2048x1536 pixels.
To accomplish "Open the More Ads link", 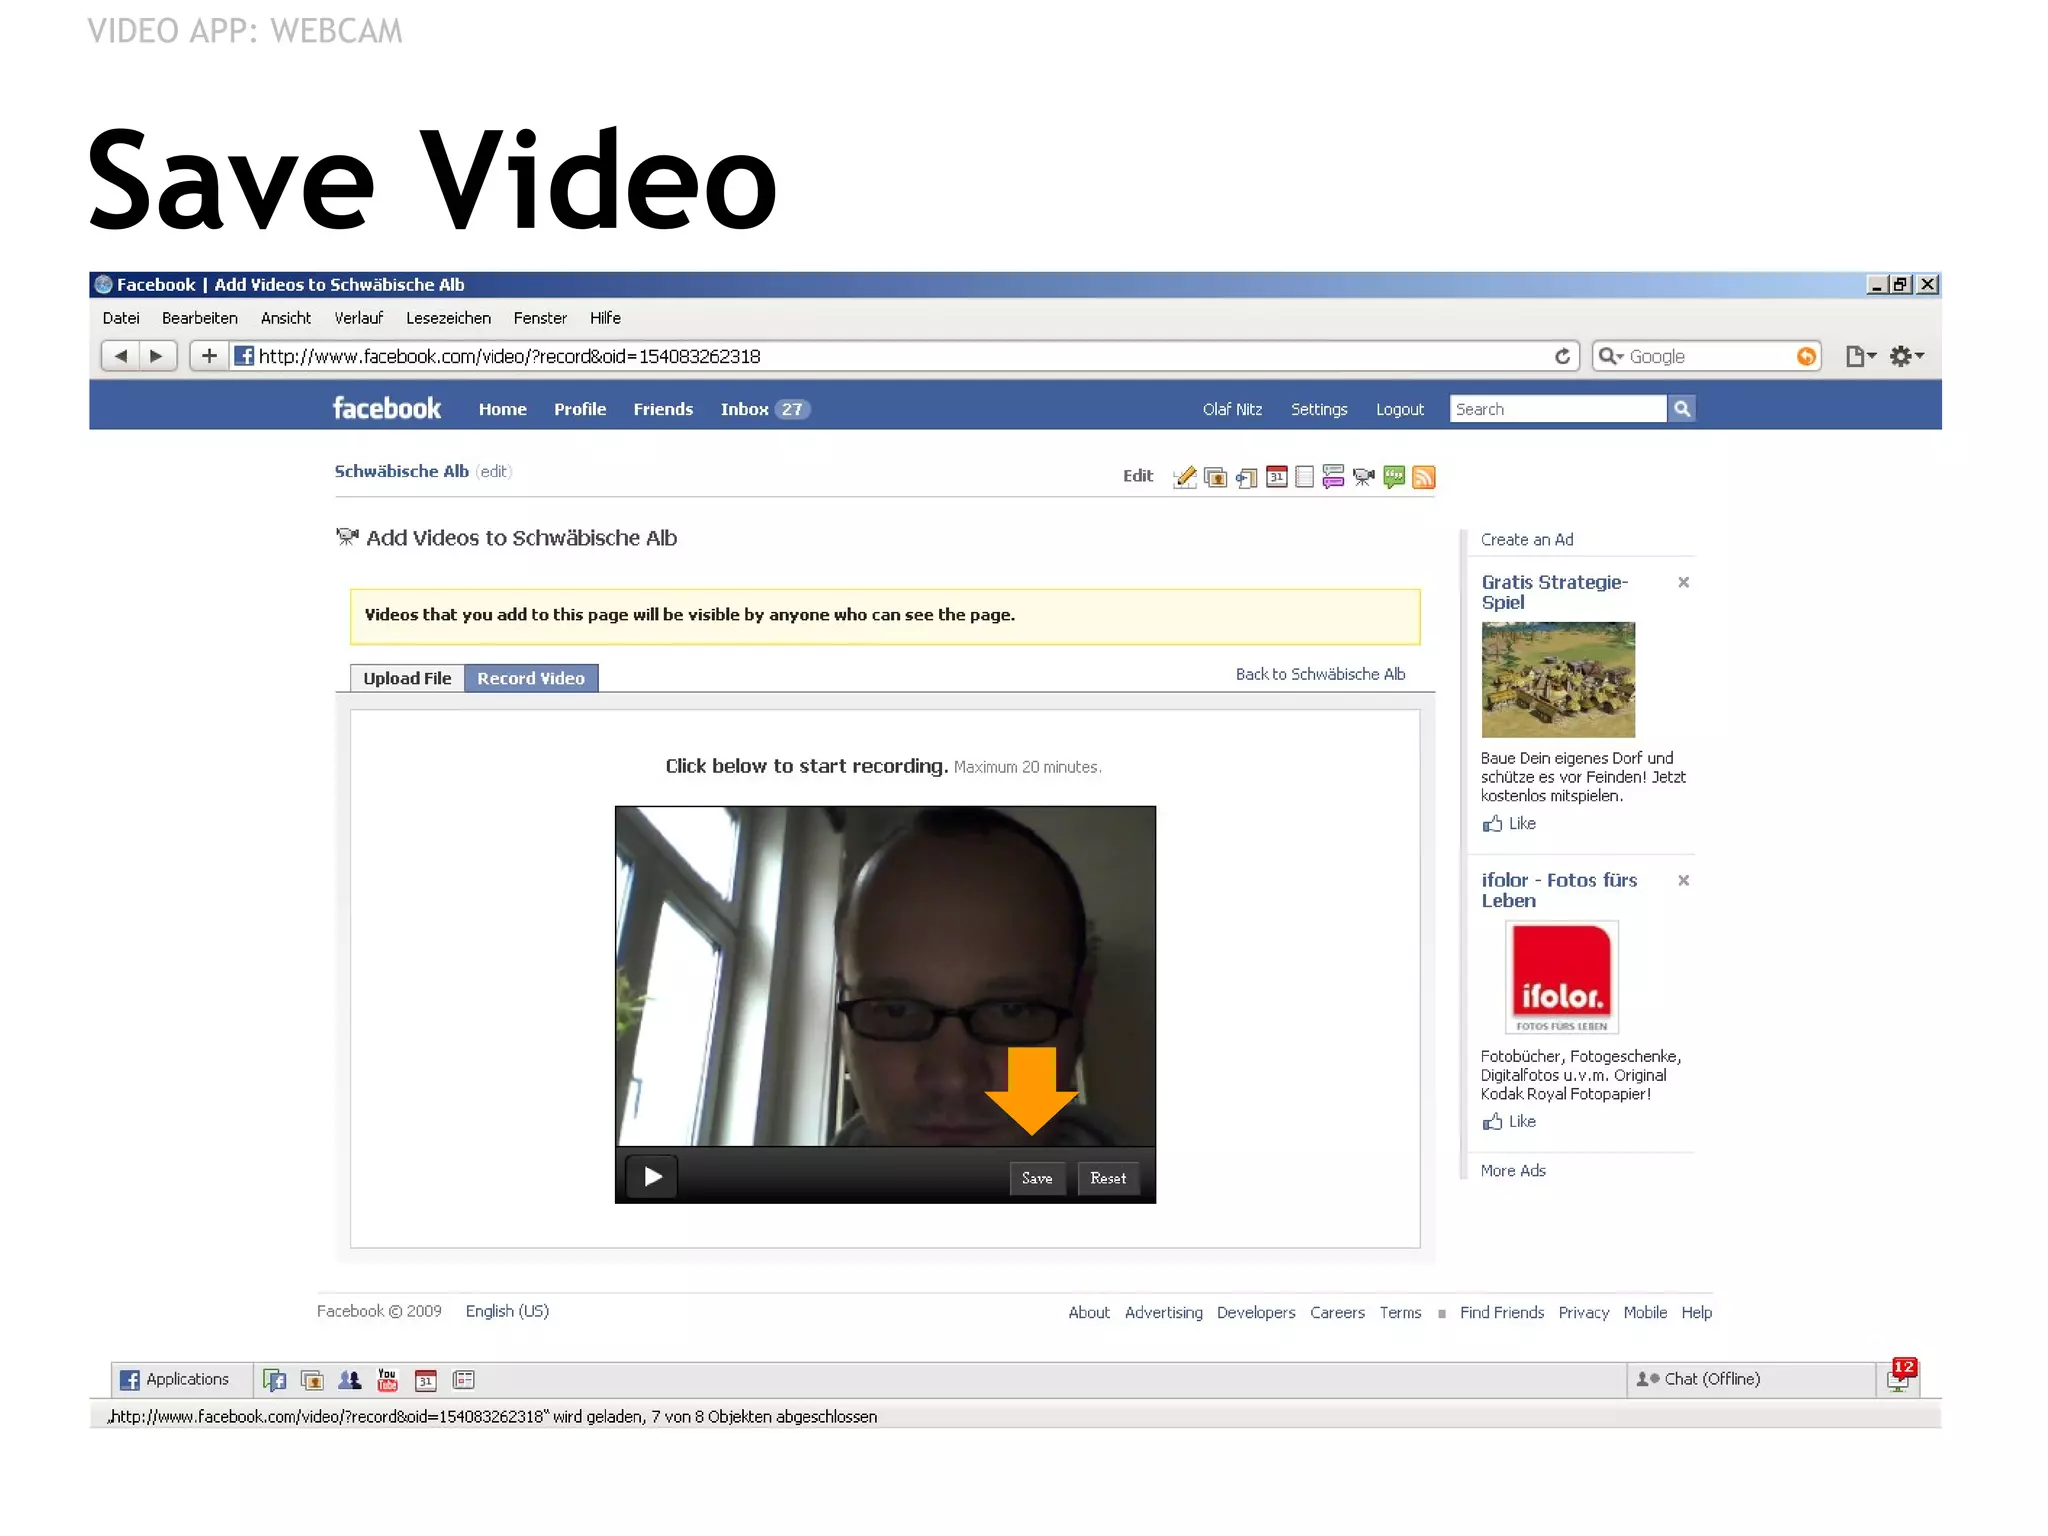I will (x=1512, y=1170).
